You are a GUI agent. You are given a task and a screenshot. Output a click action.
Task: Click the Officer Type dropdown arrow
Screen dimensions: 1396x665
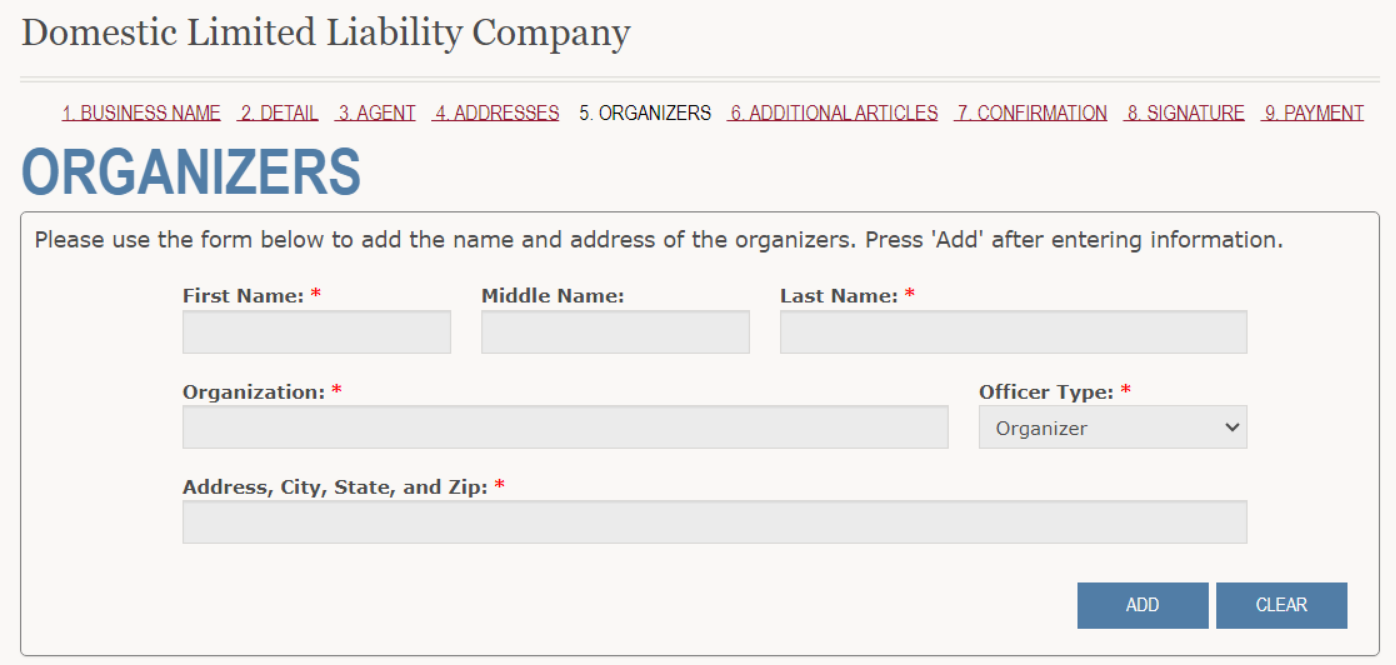[x=1231, y=427]
